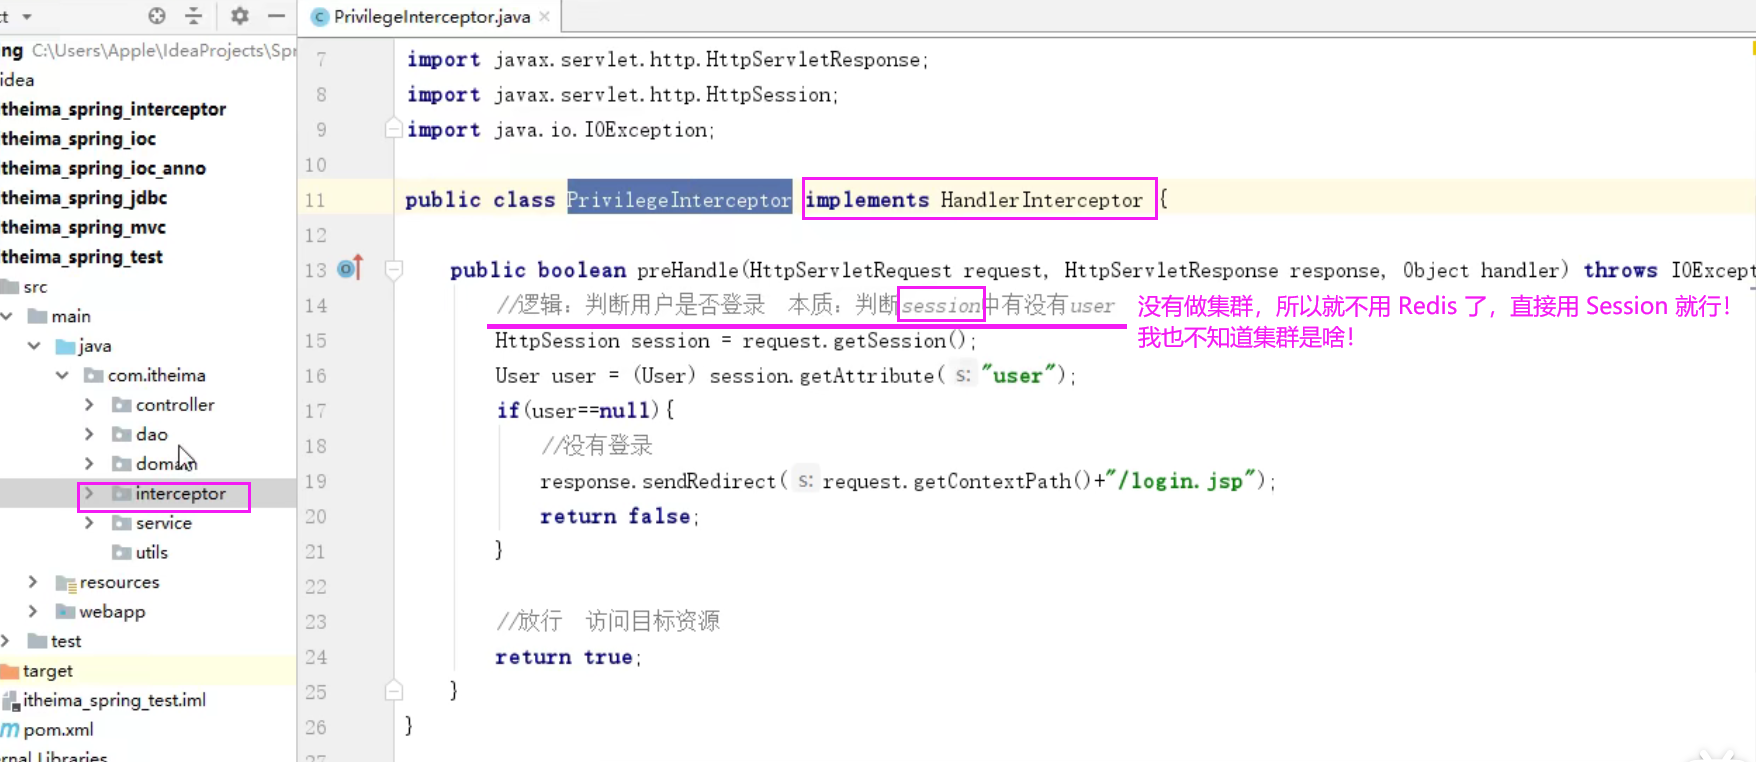Collapse the main folder
This screenshot has width=1756, height=762.
pos(7,316)
